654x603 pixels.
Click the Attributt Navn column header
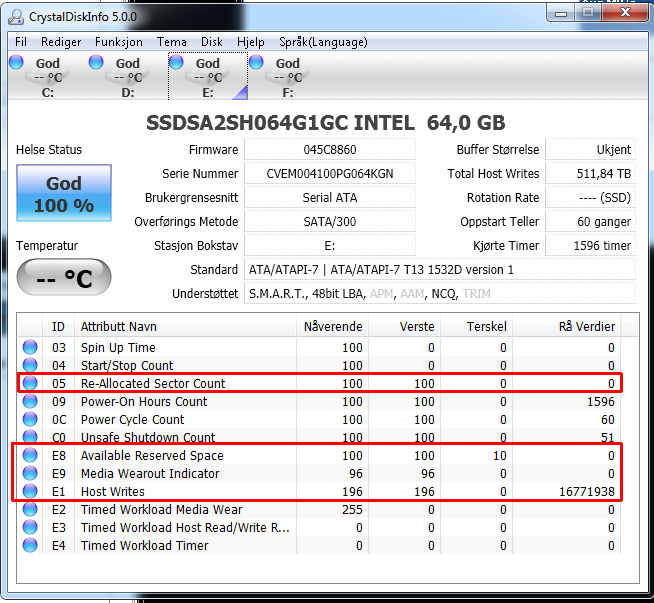186,327
